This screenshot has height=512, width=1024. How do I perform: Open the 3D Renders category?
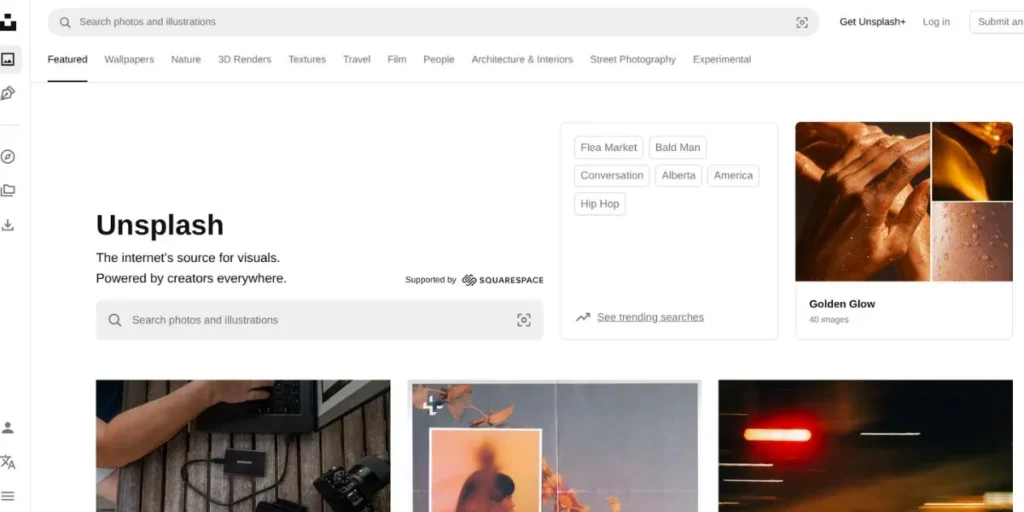pyautogui.click(x=244, y=60)
